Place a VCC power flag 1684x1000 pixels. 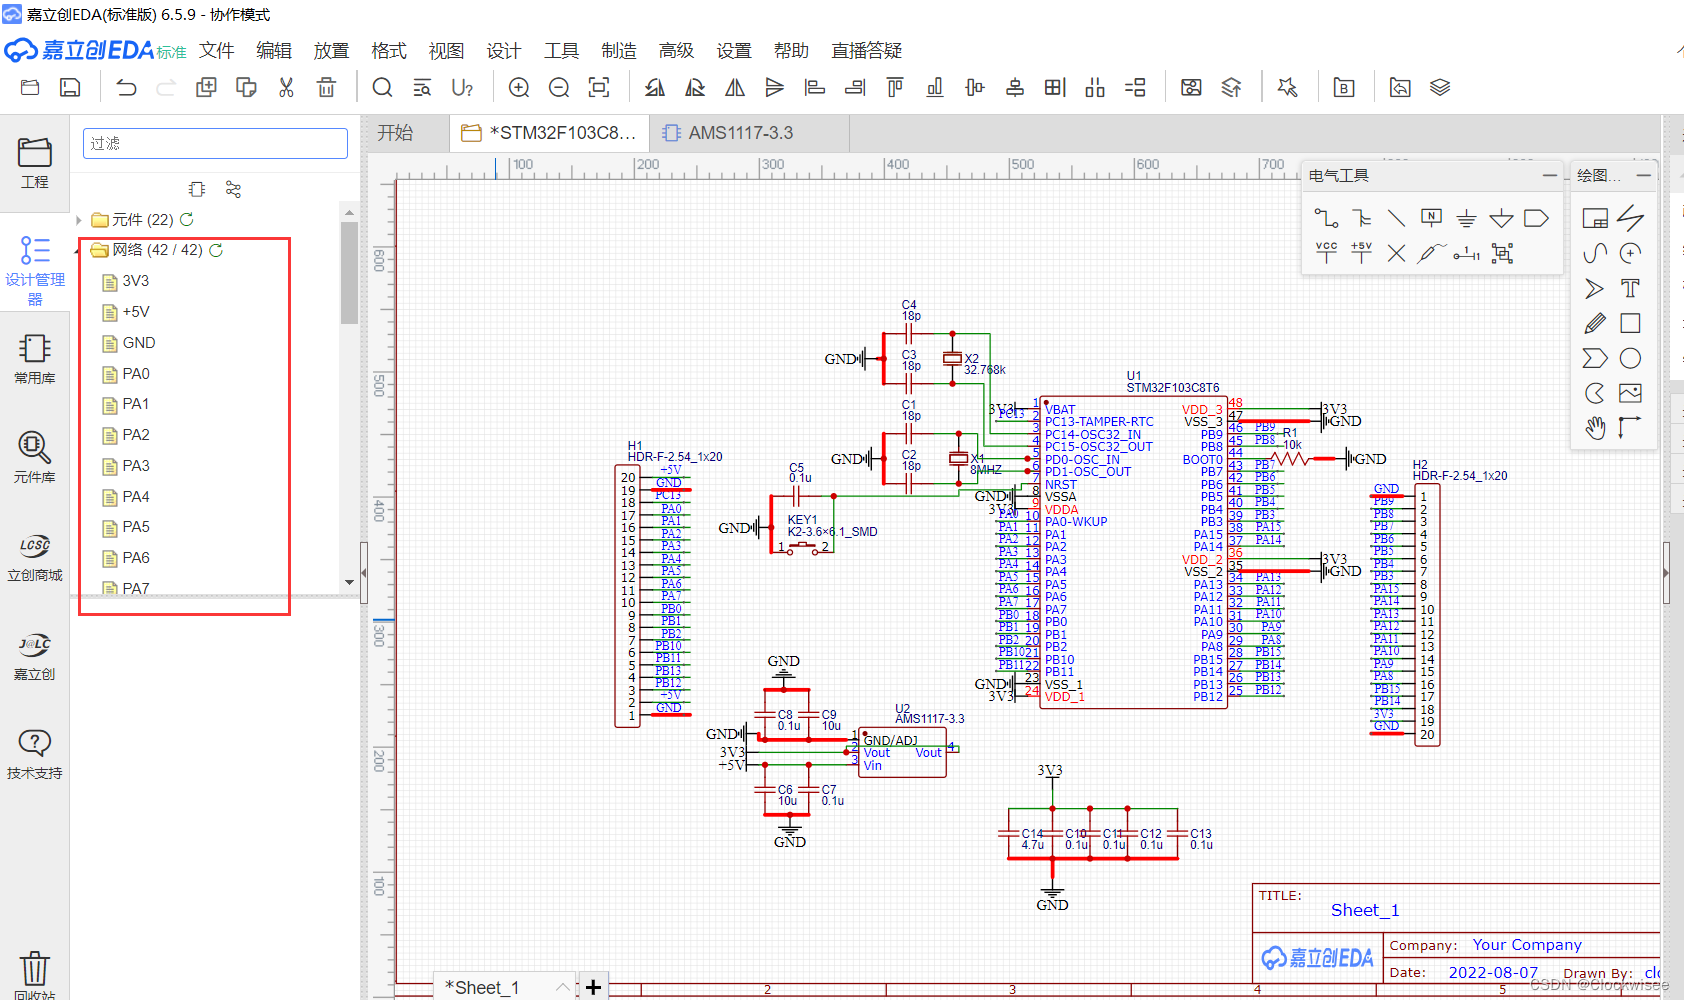1326,253
